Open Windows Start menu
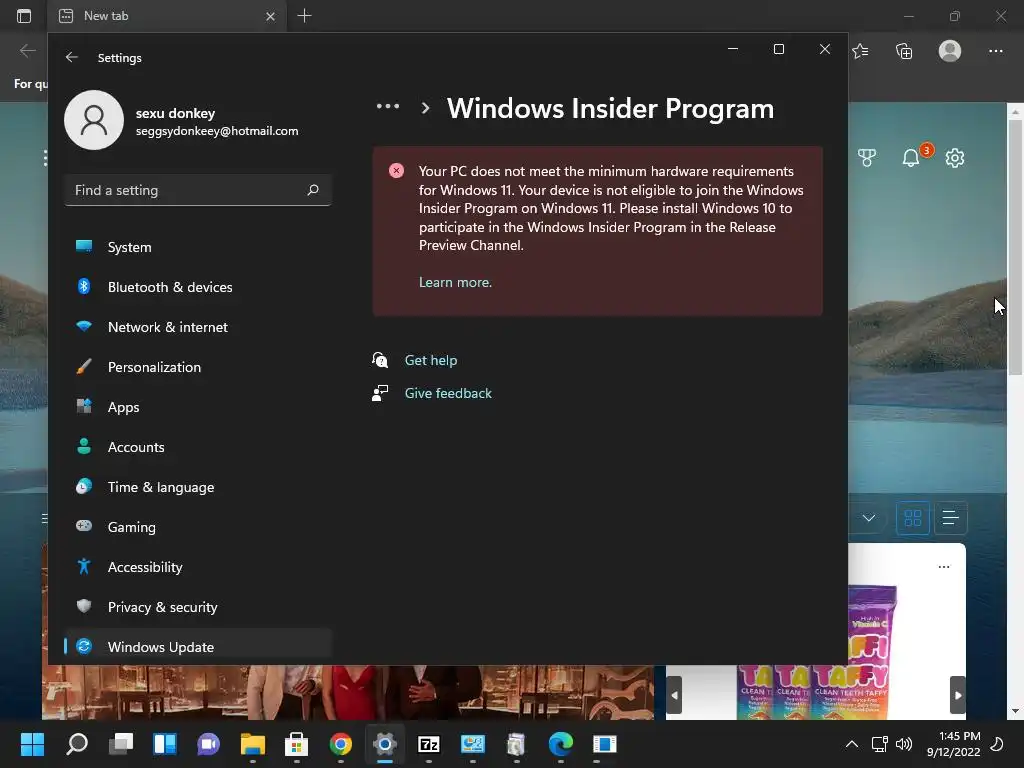The image size is (1024, 768). 32,744
